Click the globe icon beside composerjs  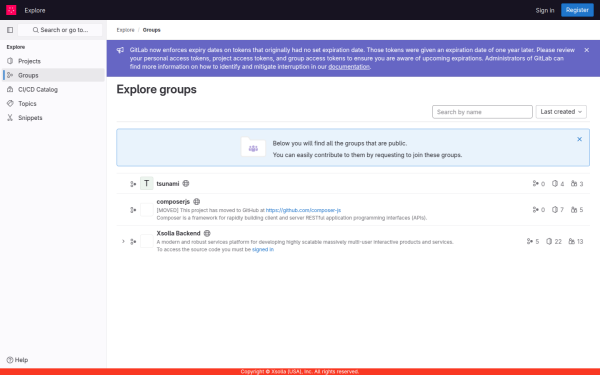click(197, 201)
